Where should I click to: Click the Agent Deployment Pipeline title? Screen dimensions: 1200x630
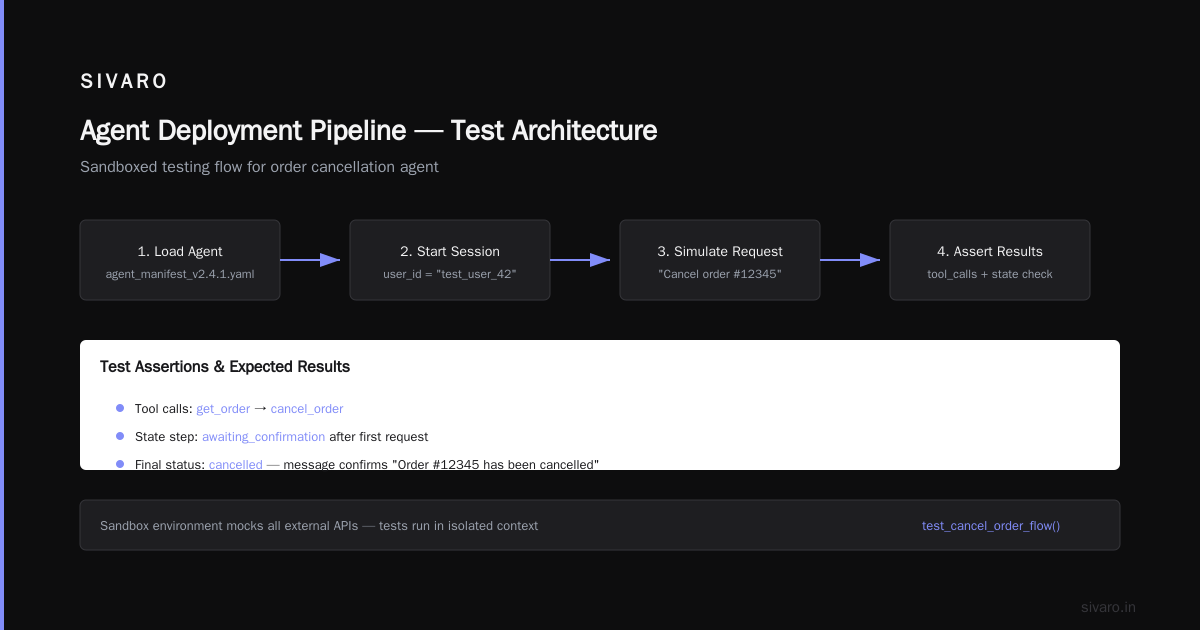(x=368, y=131)
